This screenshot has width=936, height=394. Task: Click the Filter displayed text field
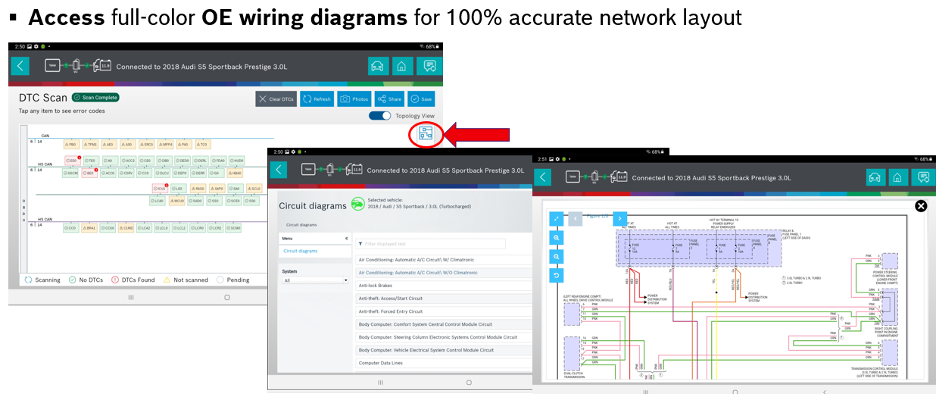[x=430, y=244]
